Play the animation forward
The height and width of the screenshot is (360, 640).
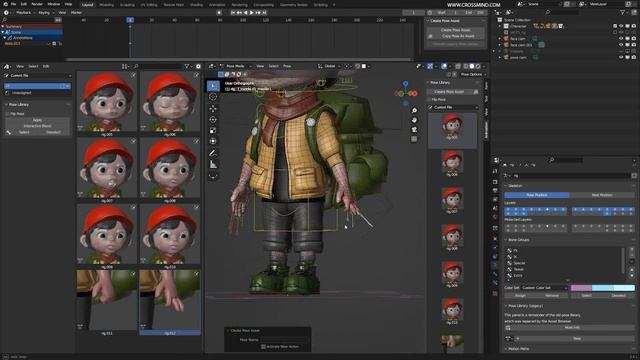point(251,13)
